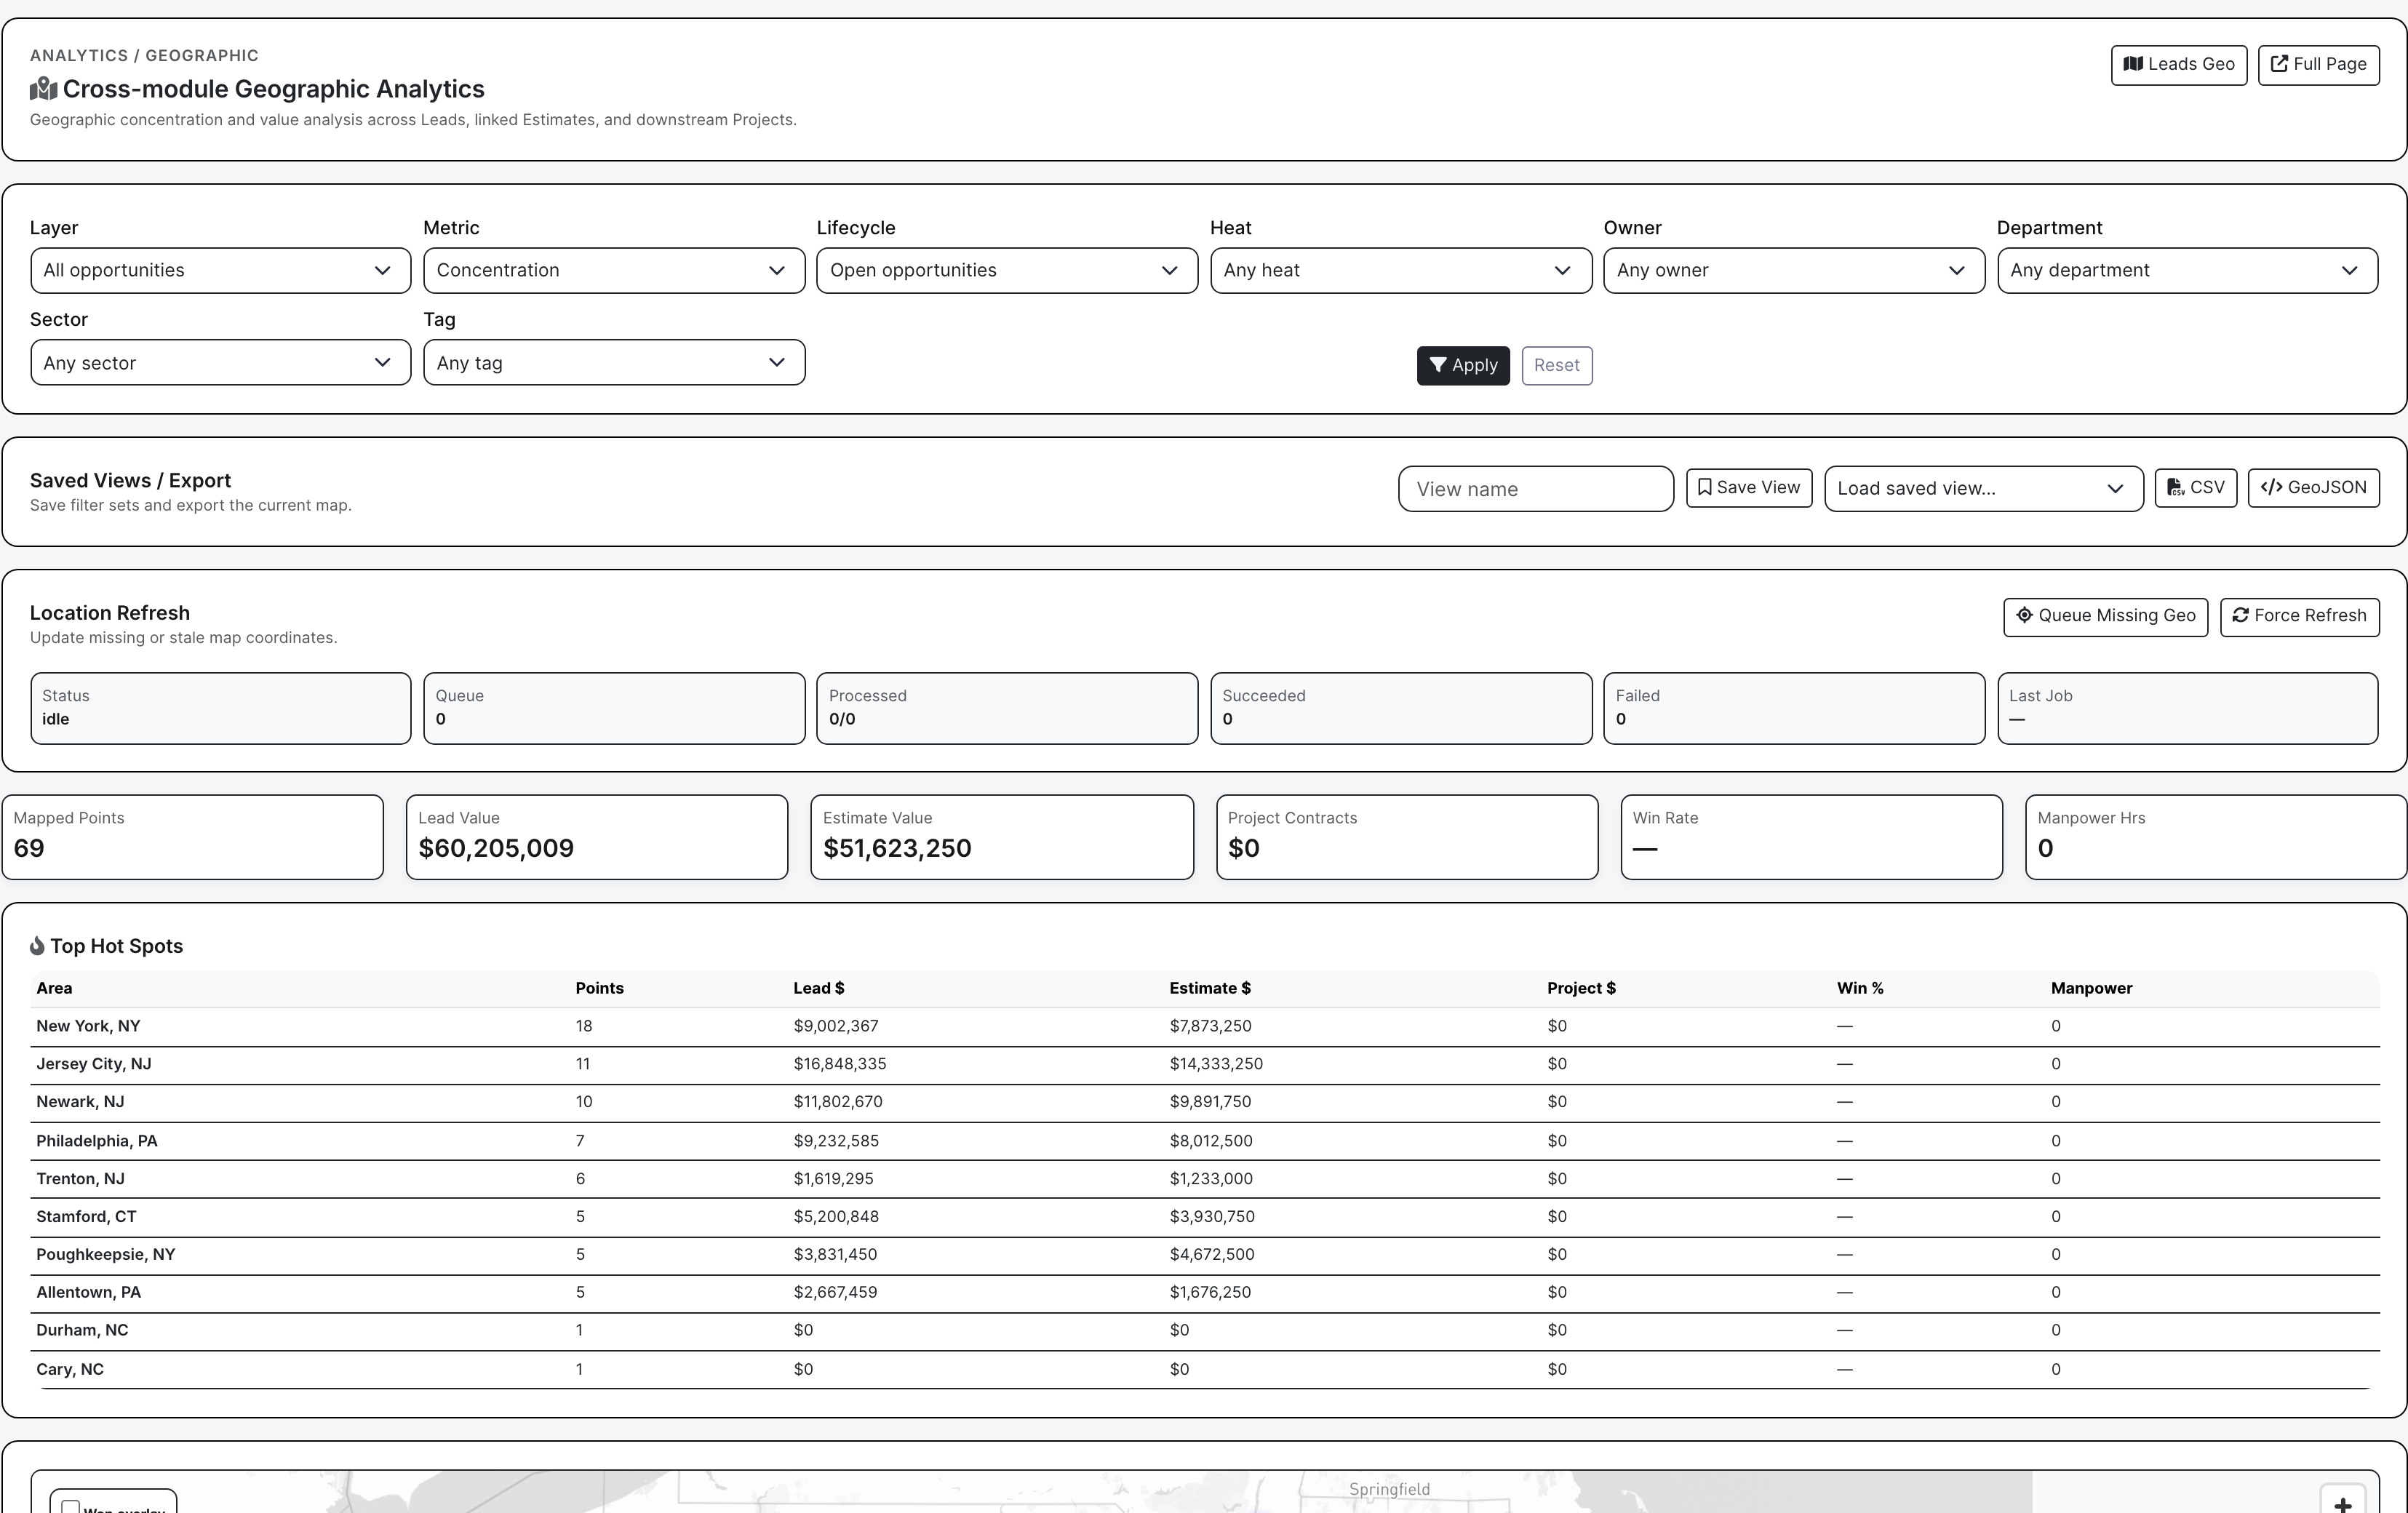Select the Project Contracts card
Viewport: 2408px width, 1513px height.
click(x=1407, y=838)
